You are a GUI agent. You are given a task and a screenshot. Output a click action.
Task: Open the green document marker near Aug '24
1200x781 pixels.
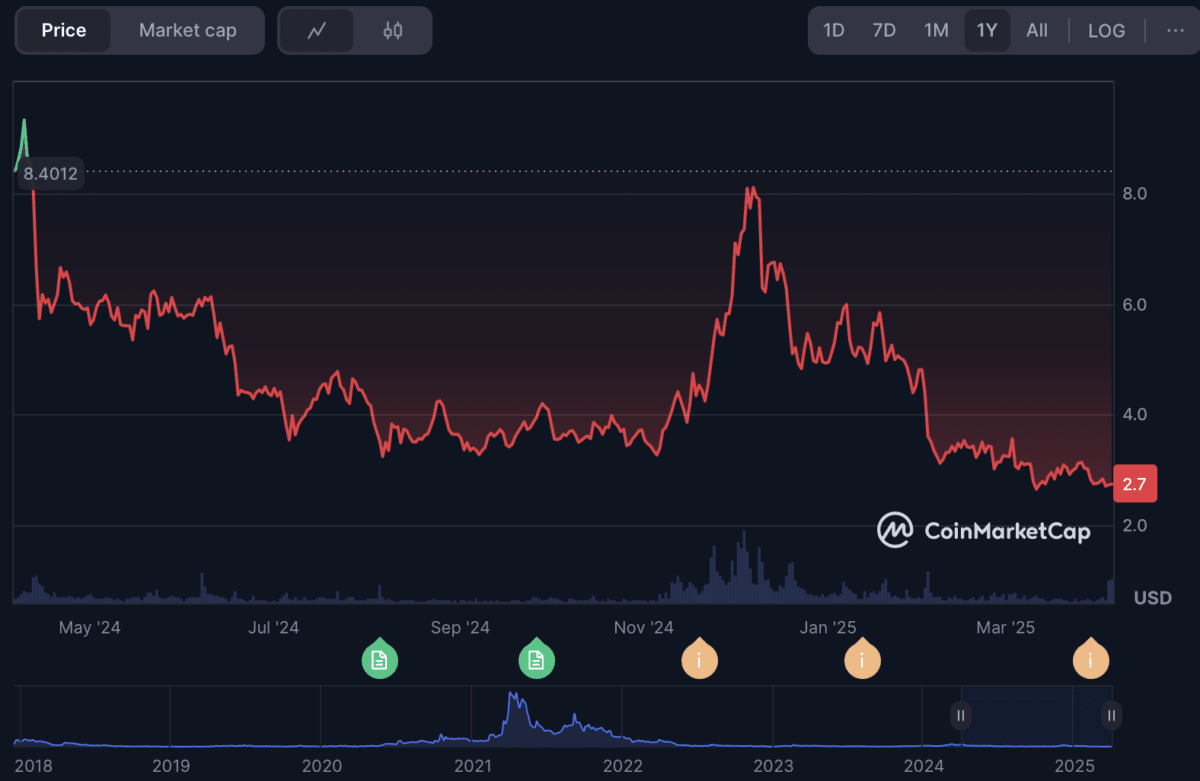tap(379, 659)
